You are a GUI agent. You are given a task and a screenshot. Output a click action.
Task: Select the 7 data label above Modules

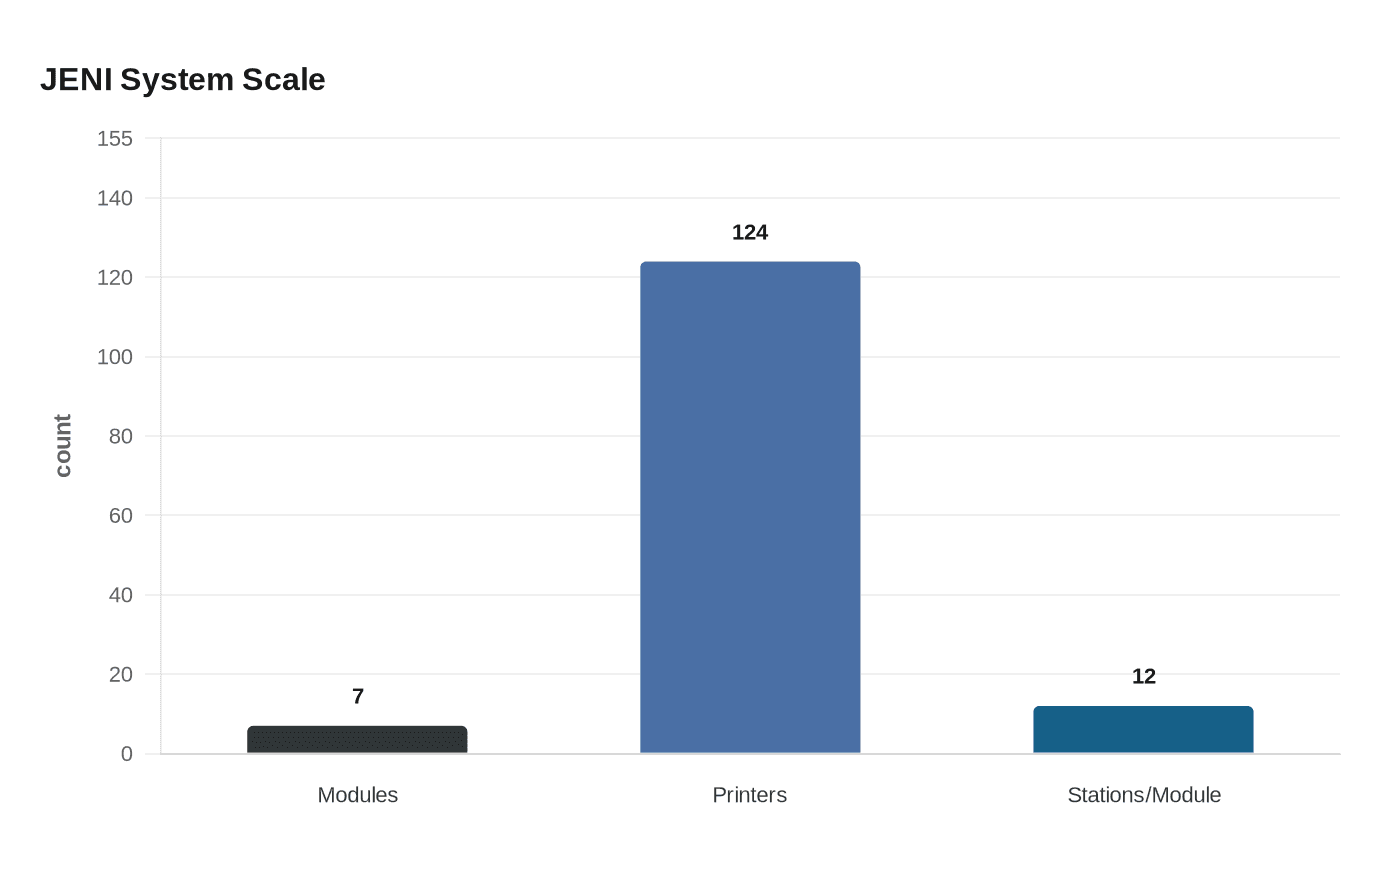click(358, 697)
